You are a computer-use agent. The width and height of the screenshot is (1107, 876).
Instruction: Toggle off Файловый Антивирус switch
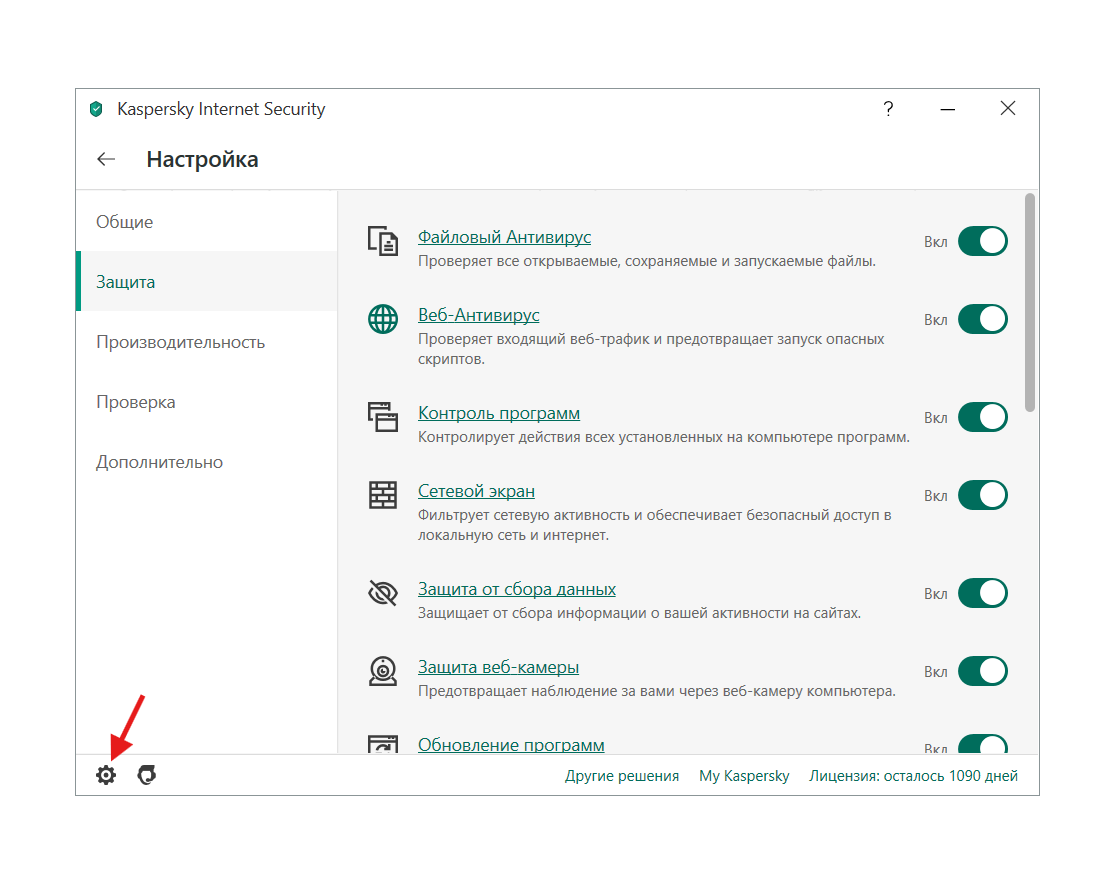click(983, 241)
